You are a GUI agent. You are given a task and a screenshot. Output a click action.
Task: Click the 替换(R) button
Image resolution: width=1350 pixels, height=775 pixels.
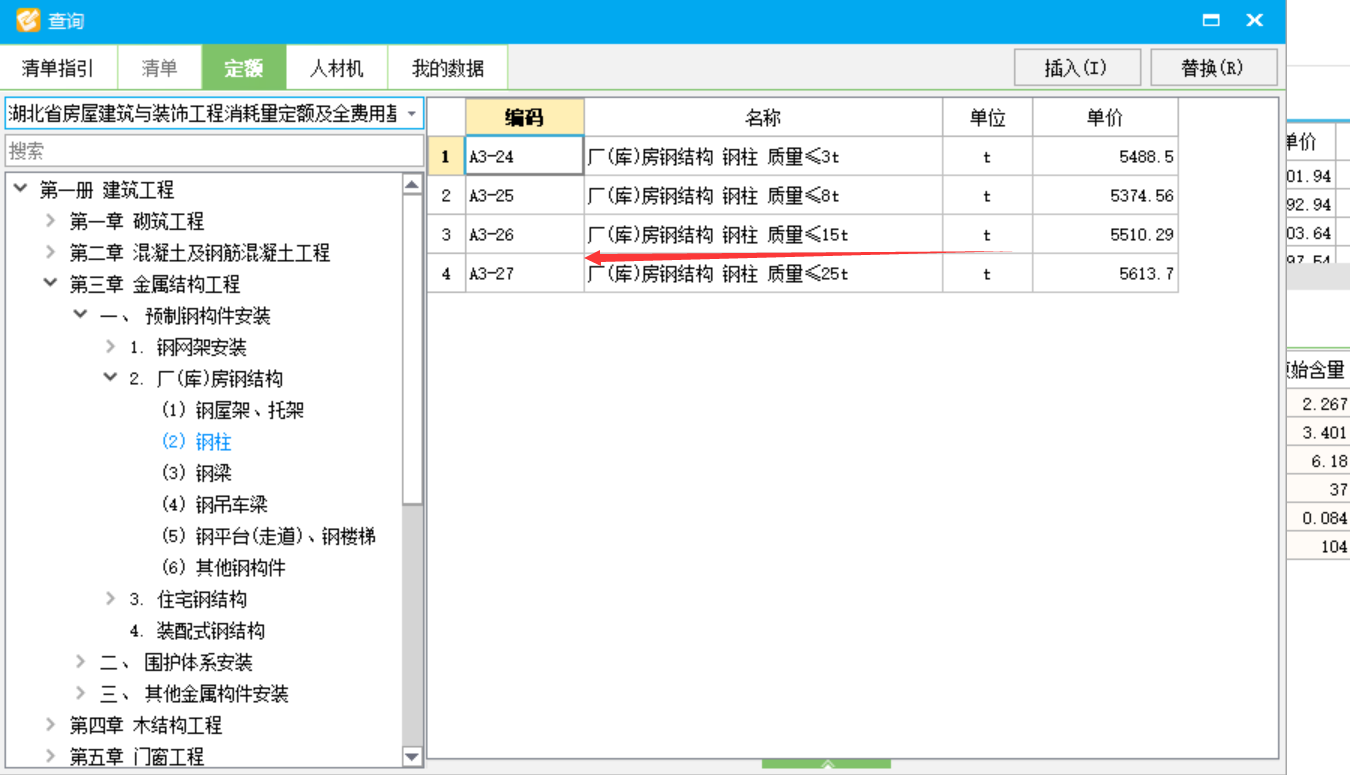coord(1214,68)
